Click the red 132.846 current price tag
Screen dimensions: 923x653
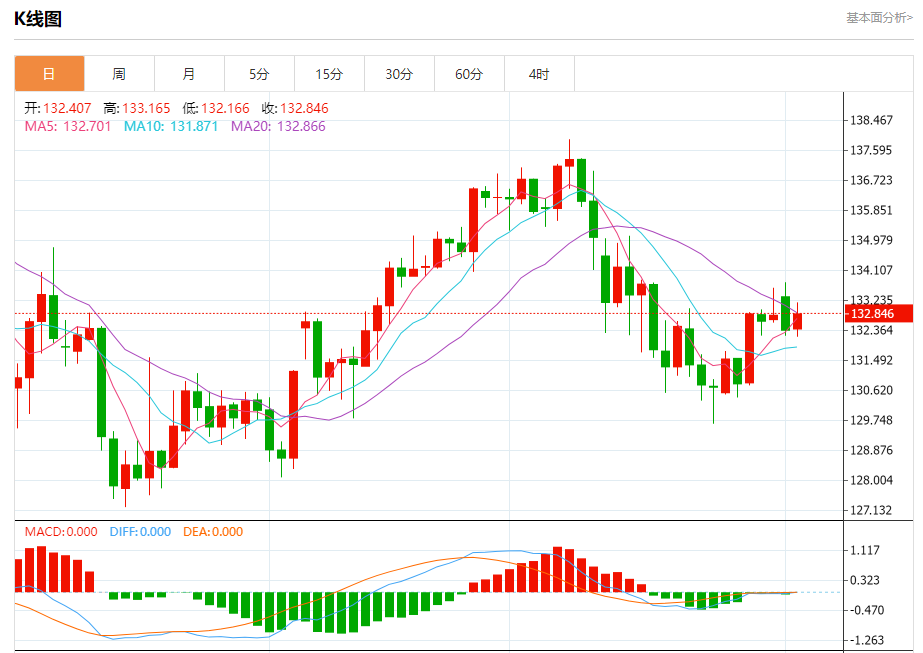point(879,313)
